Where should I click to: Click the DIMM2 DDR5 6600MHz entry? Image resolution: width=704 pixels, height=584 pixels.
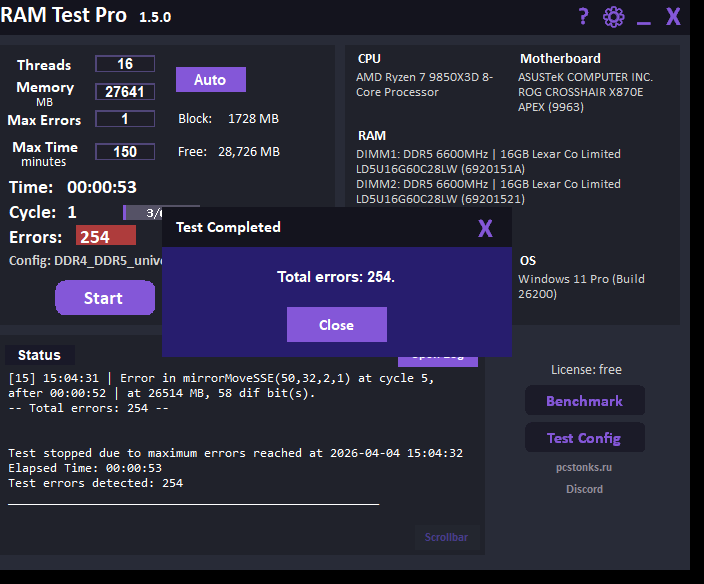(x=488, y=192)
